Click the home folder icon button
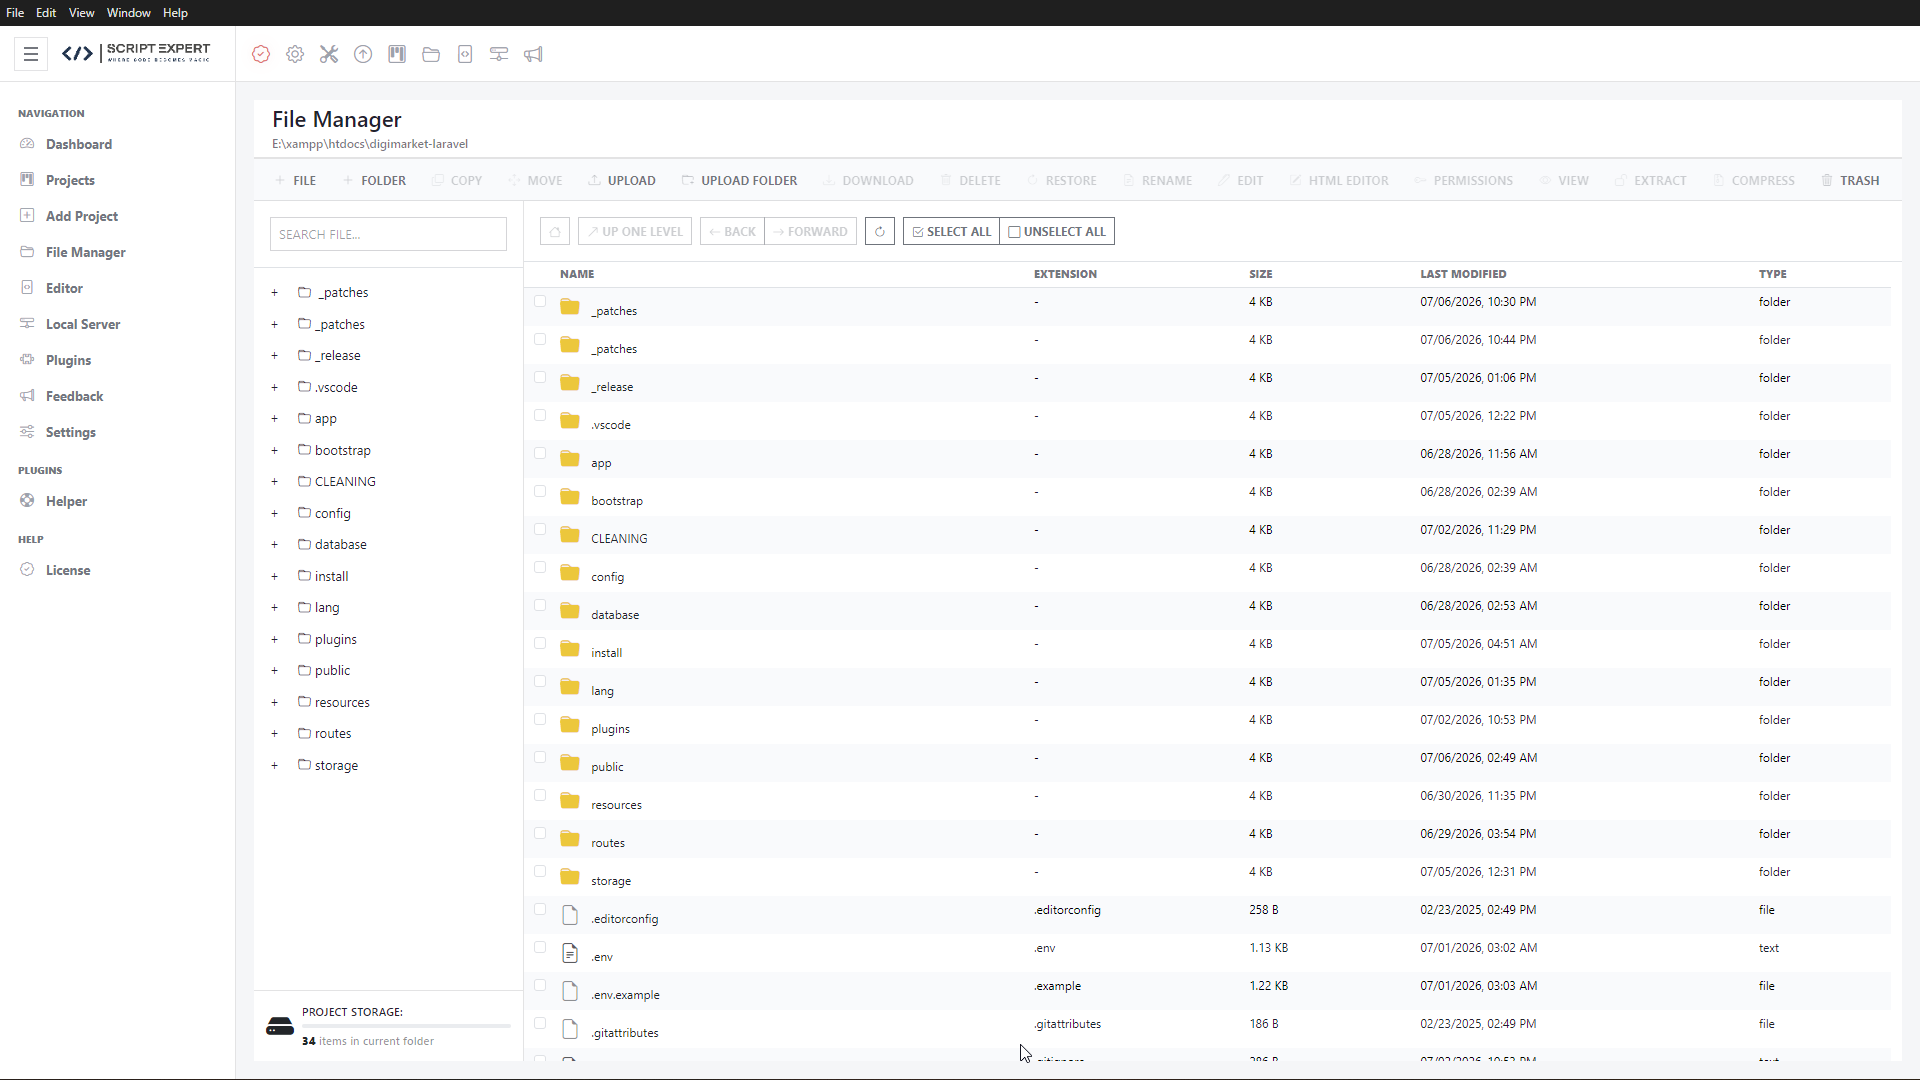Screen dimensions: 1920x1080 point(555,231)
